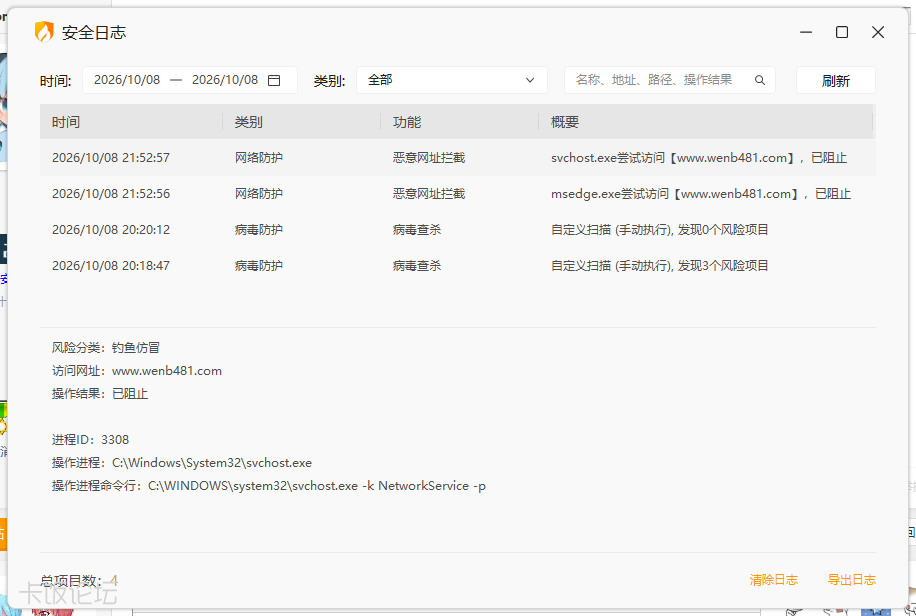Click the 风险分类: 钓鱼仿冒 detail line
916x616 pixels.
[106, 348]
